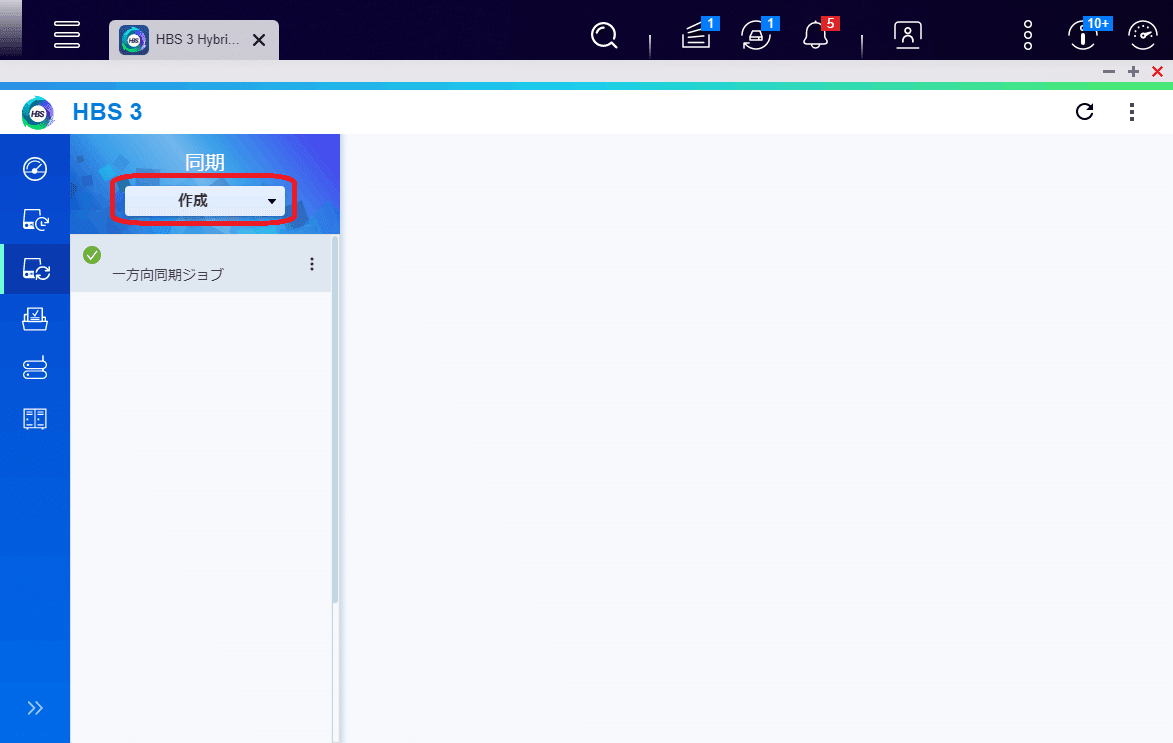Open background tasks icon with badge 1

[698, 34]
